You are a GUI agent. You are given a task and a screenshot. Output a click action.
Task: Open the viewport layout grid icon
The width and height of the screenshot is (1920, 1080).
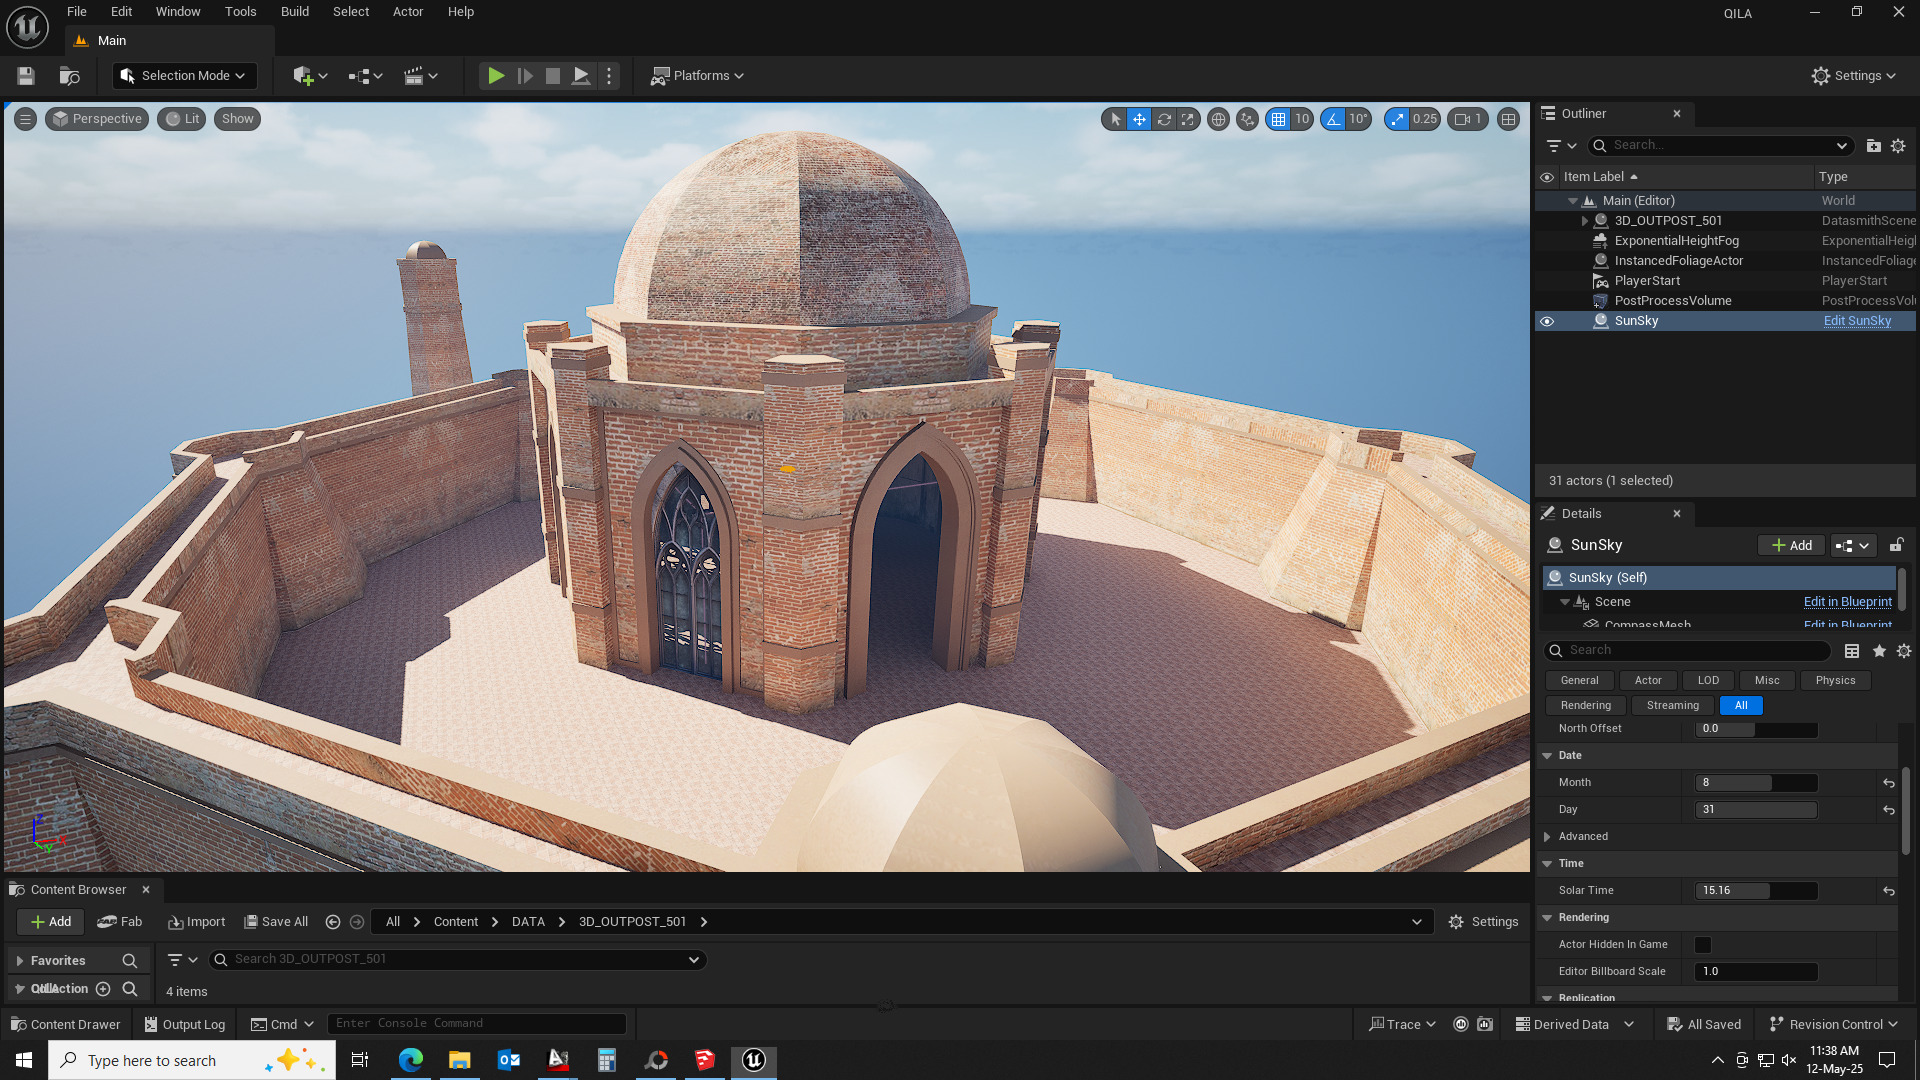coord(1508,119)
